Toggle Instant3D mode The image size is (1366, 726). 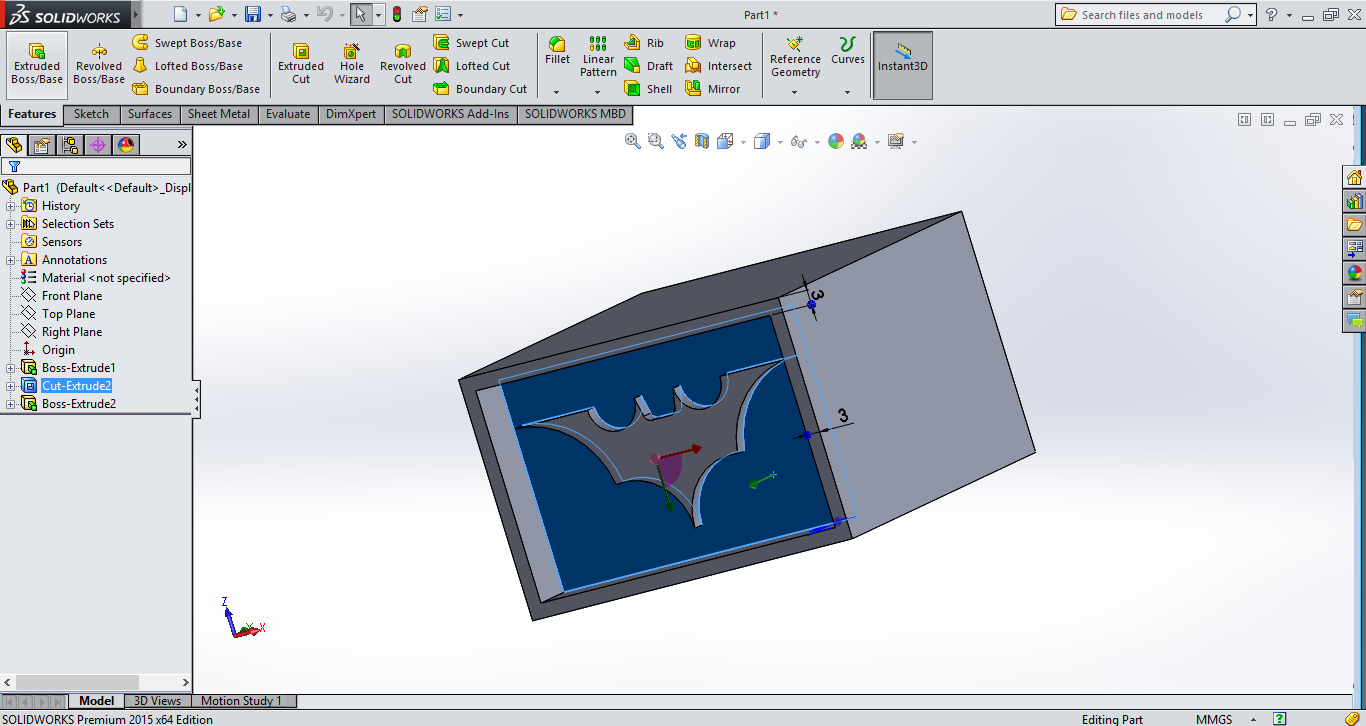pyautogui.click(x=902, y=65)
